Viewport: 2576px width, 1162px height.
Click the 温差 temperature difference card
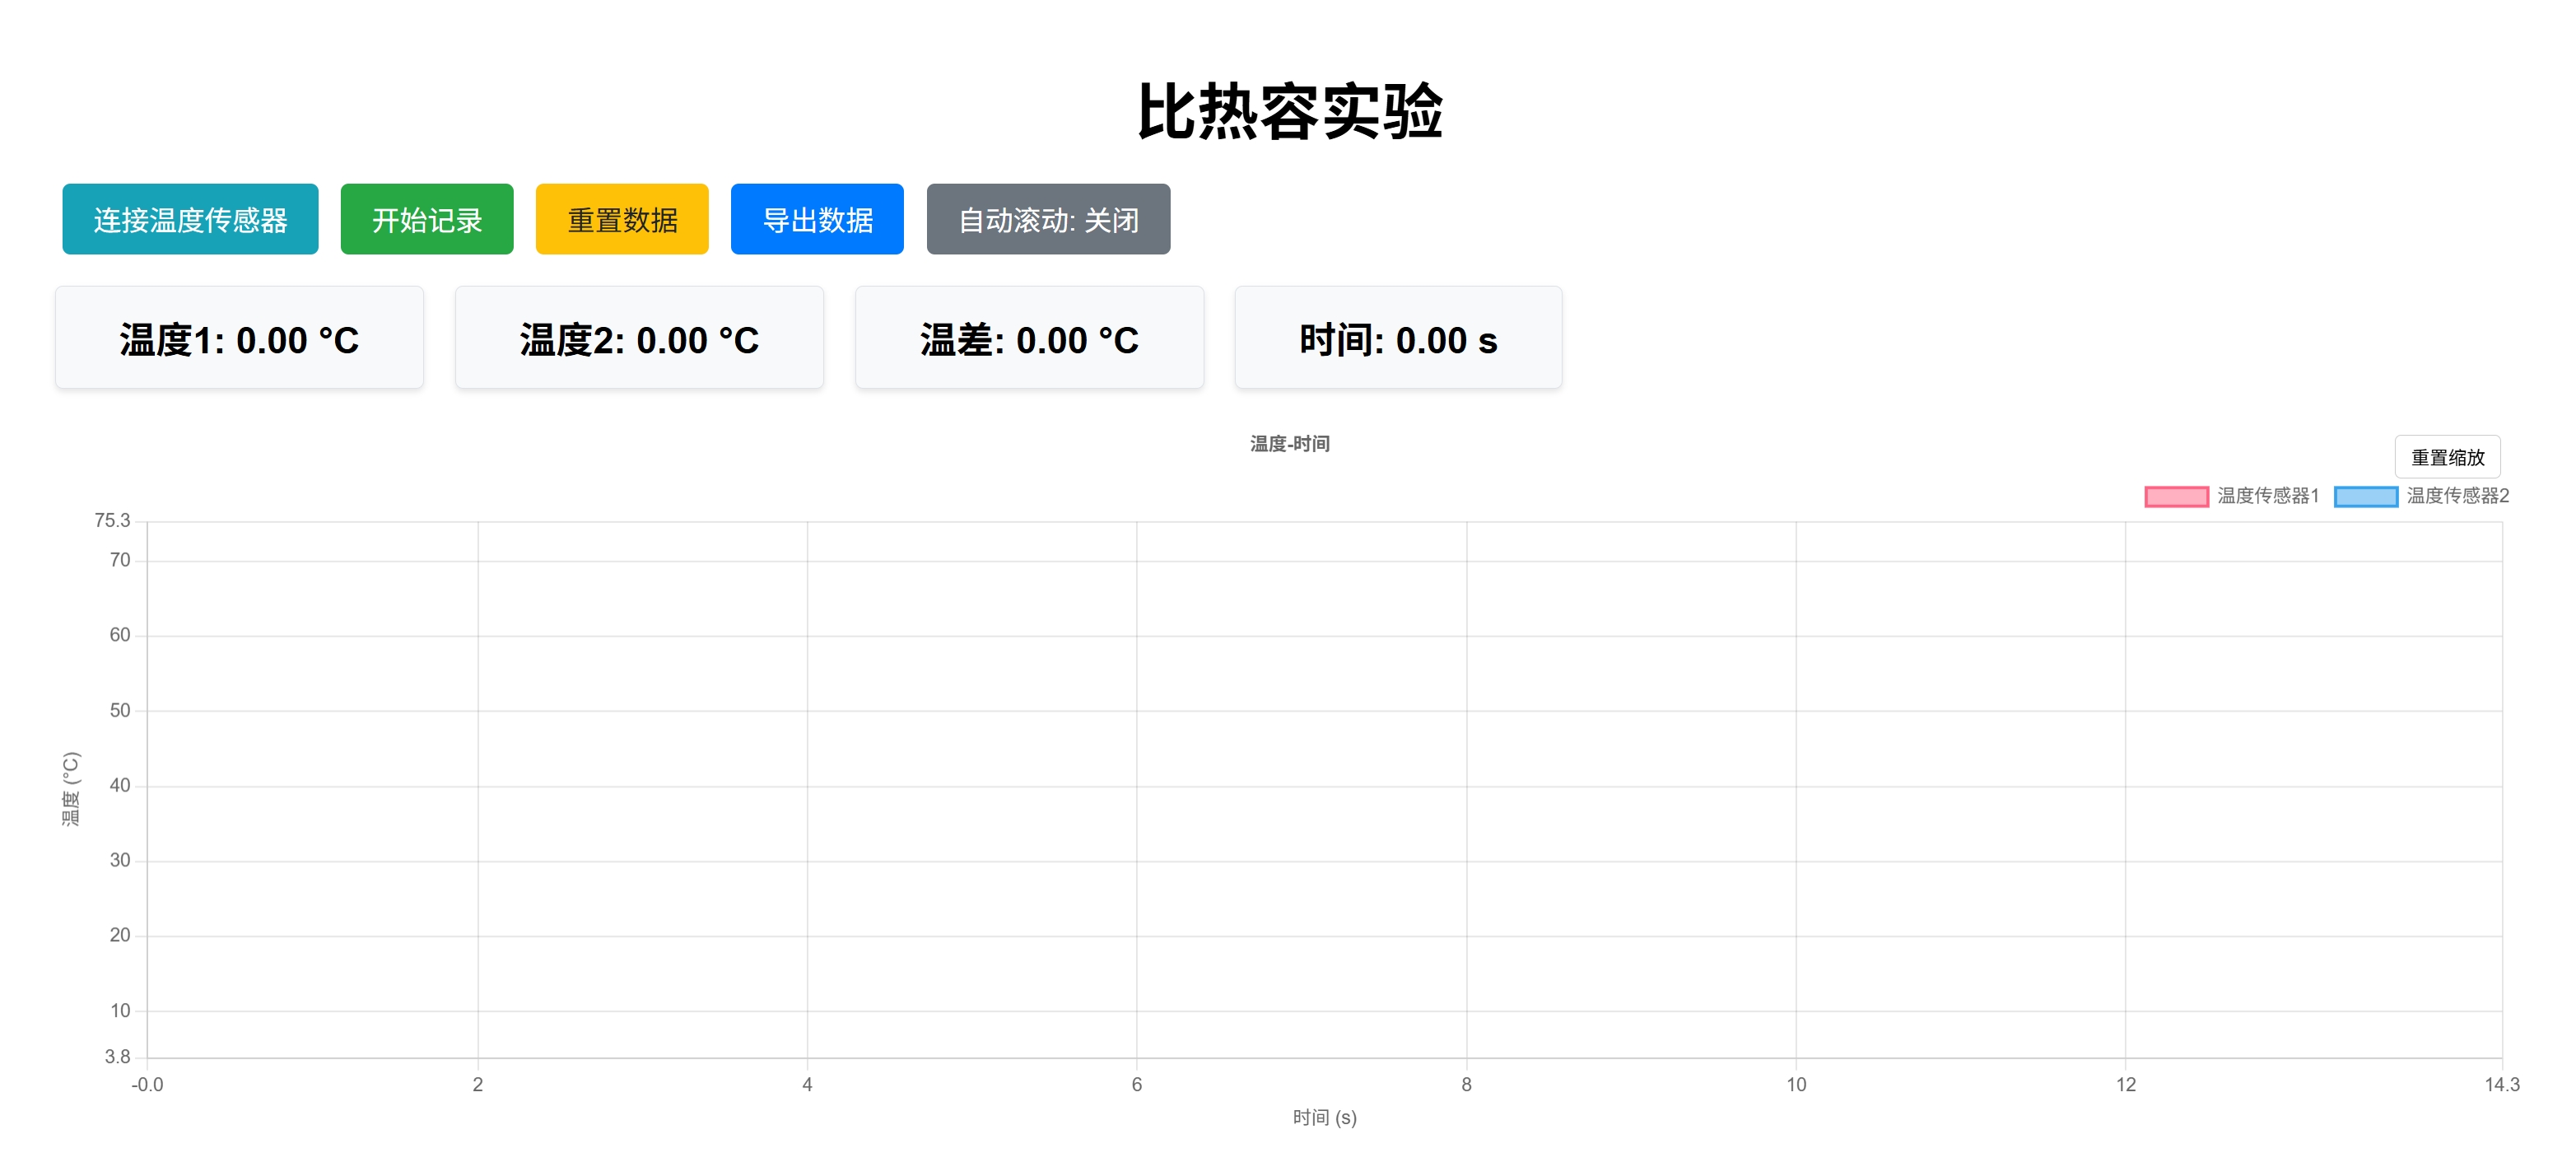point(1029,337)
